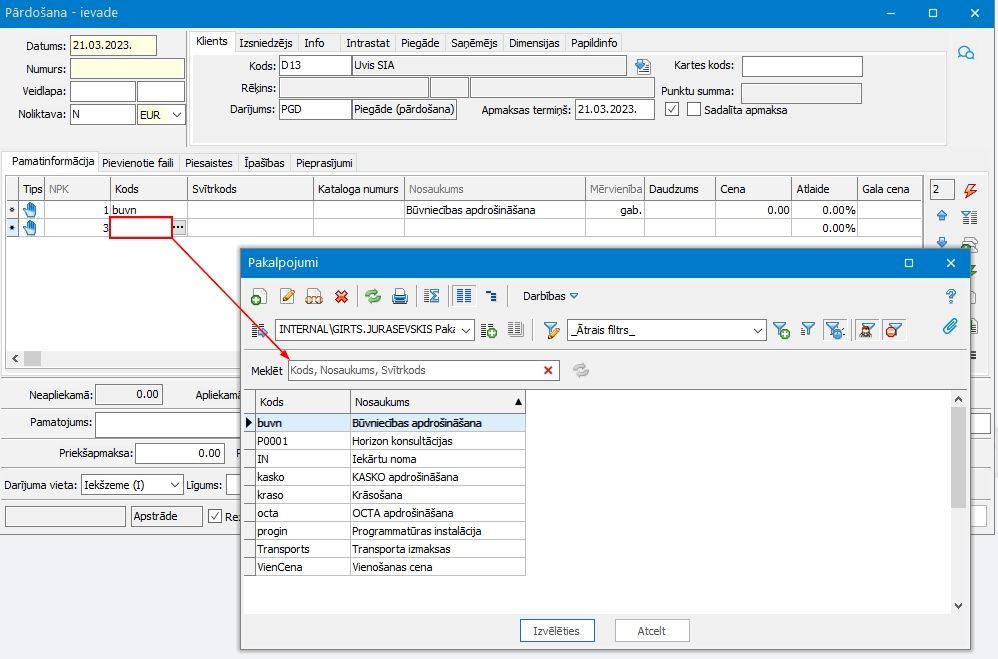The width and height of the screenshot is (998, 659).
Task: Click the sigma totals icon in Pakalpojumi
Action: coord(432,296)
